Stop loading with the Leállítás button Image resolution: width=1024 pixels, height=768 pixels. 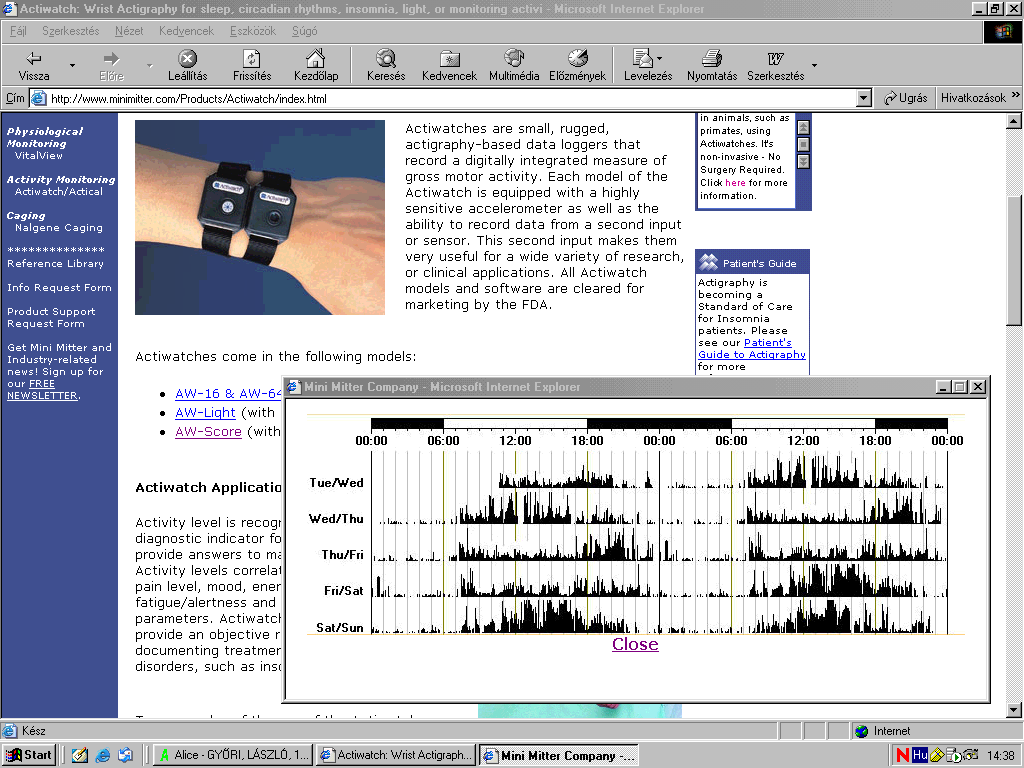[x=187, y=65]
